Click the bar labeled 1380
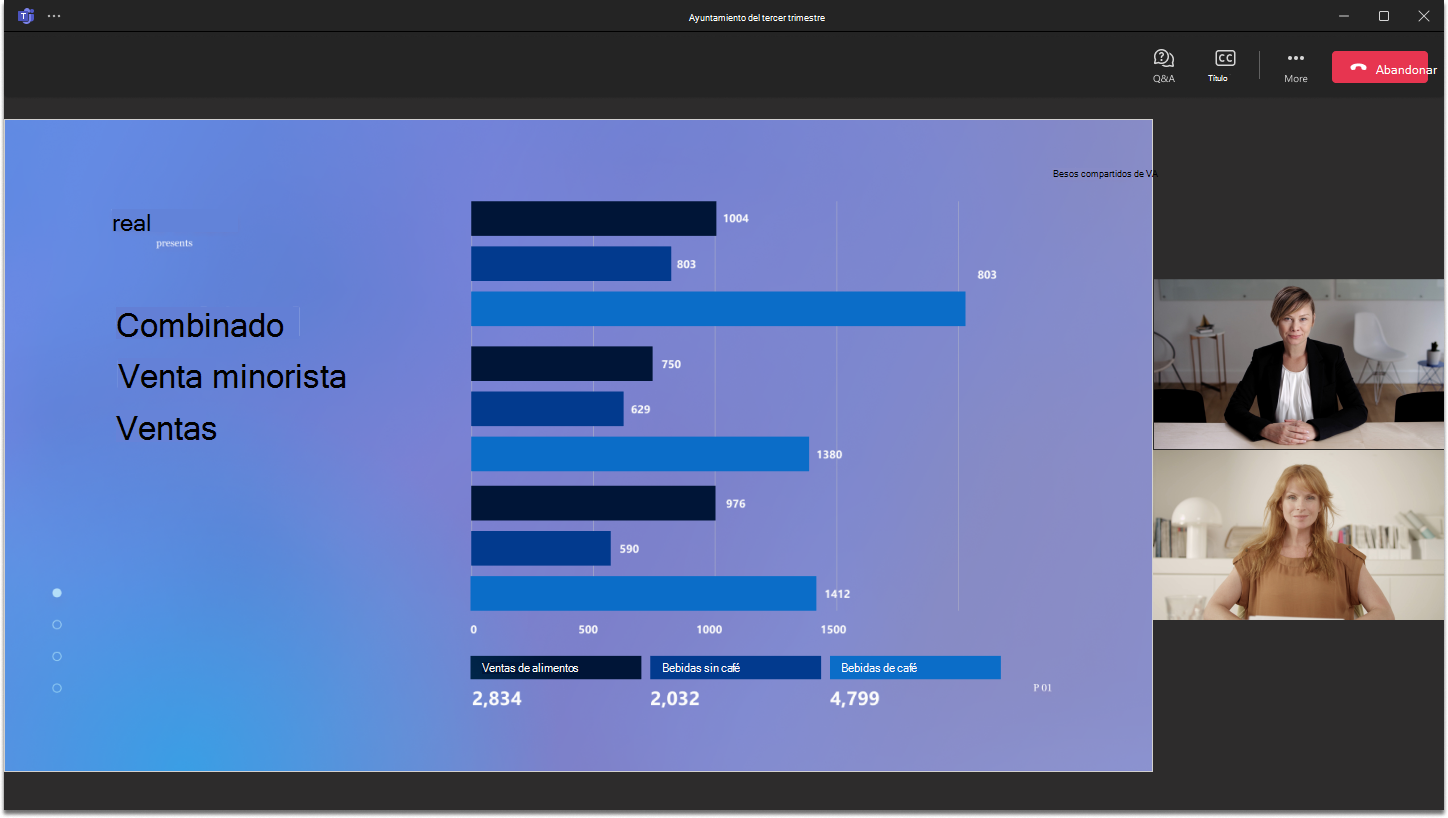Viewport: 1448px width, 818px height. pos(640,454)
